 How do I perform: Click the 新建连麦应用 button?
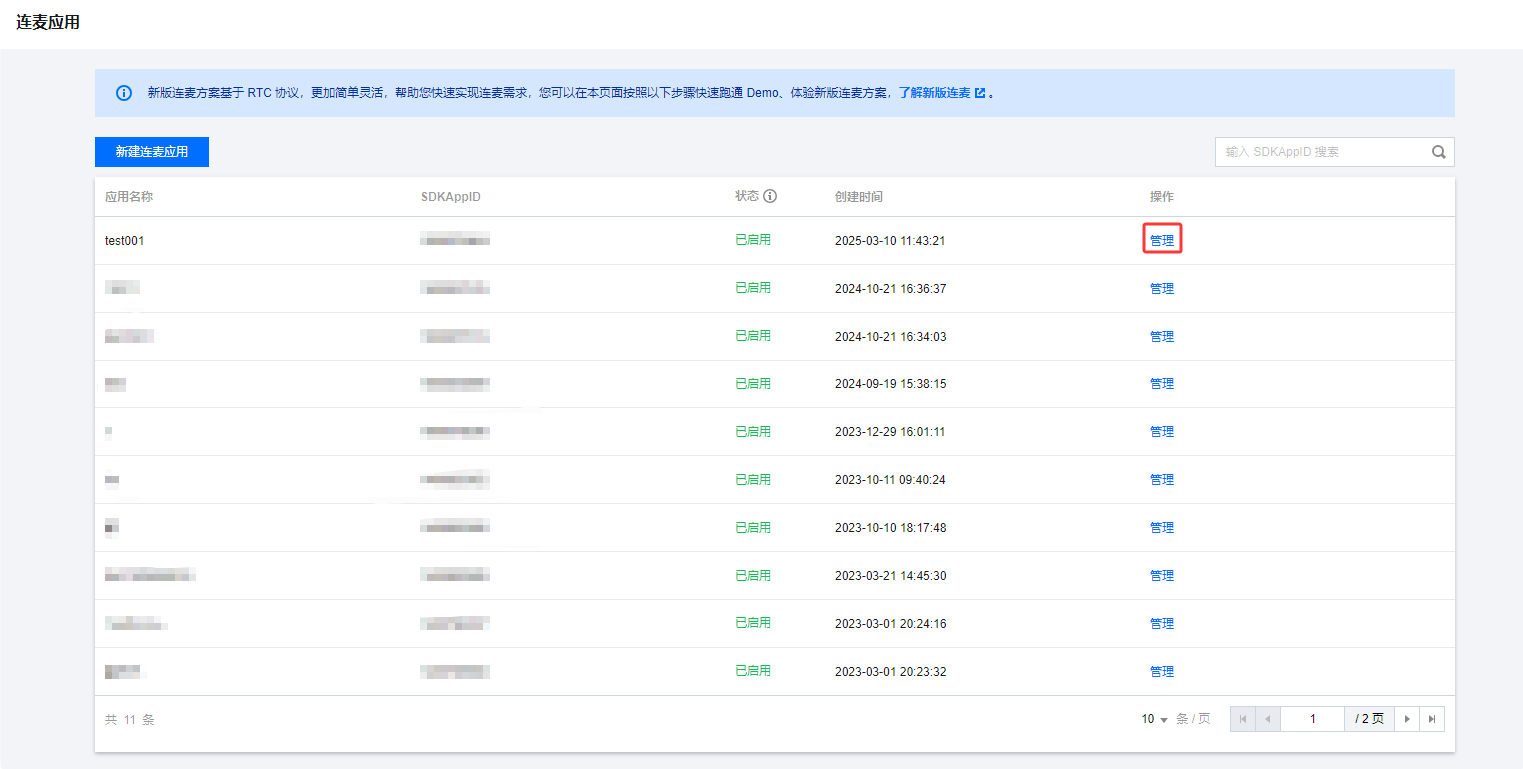coord(152,152)
